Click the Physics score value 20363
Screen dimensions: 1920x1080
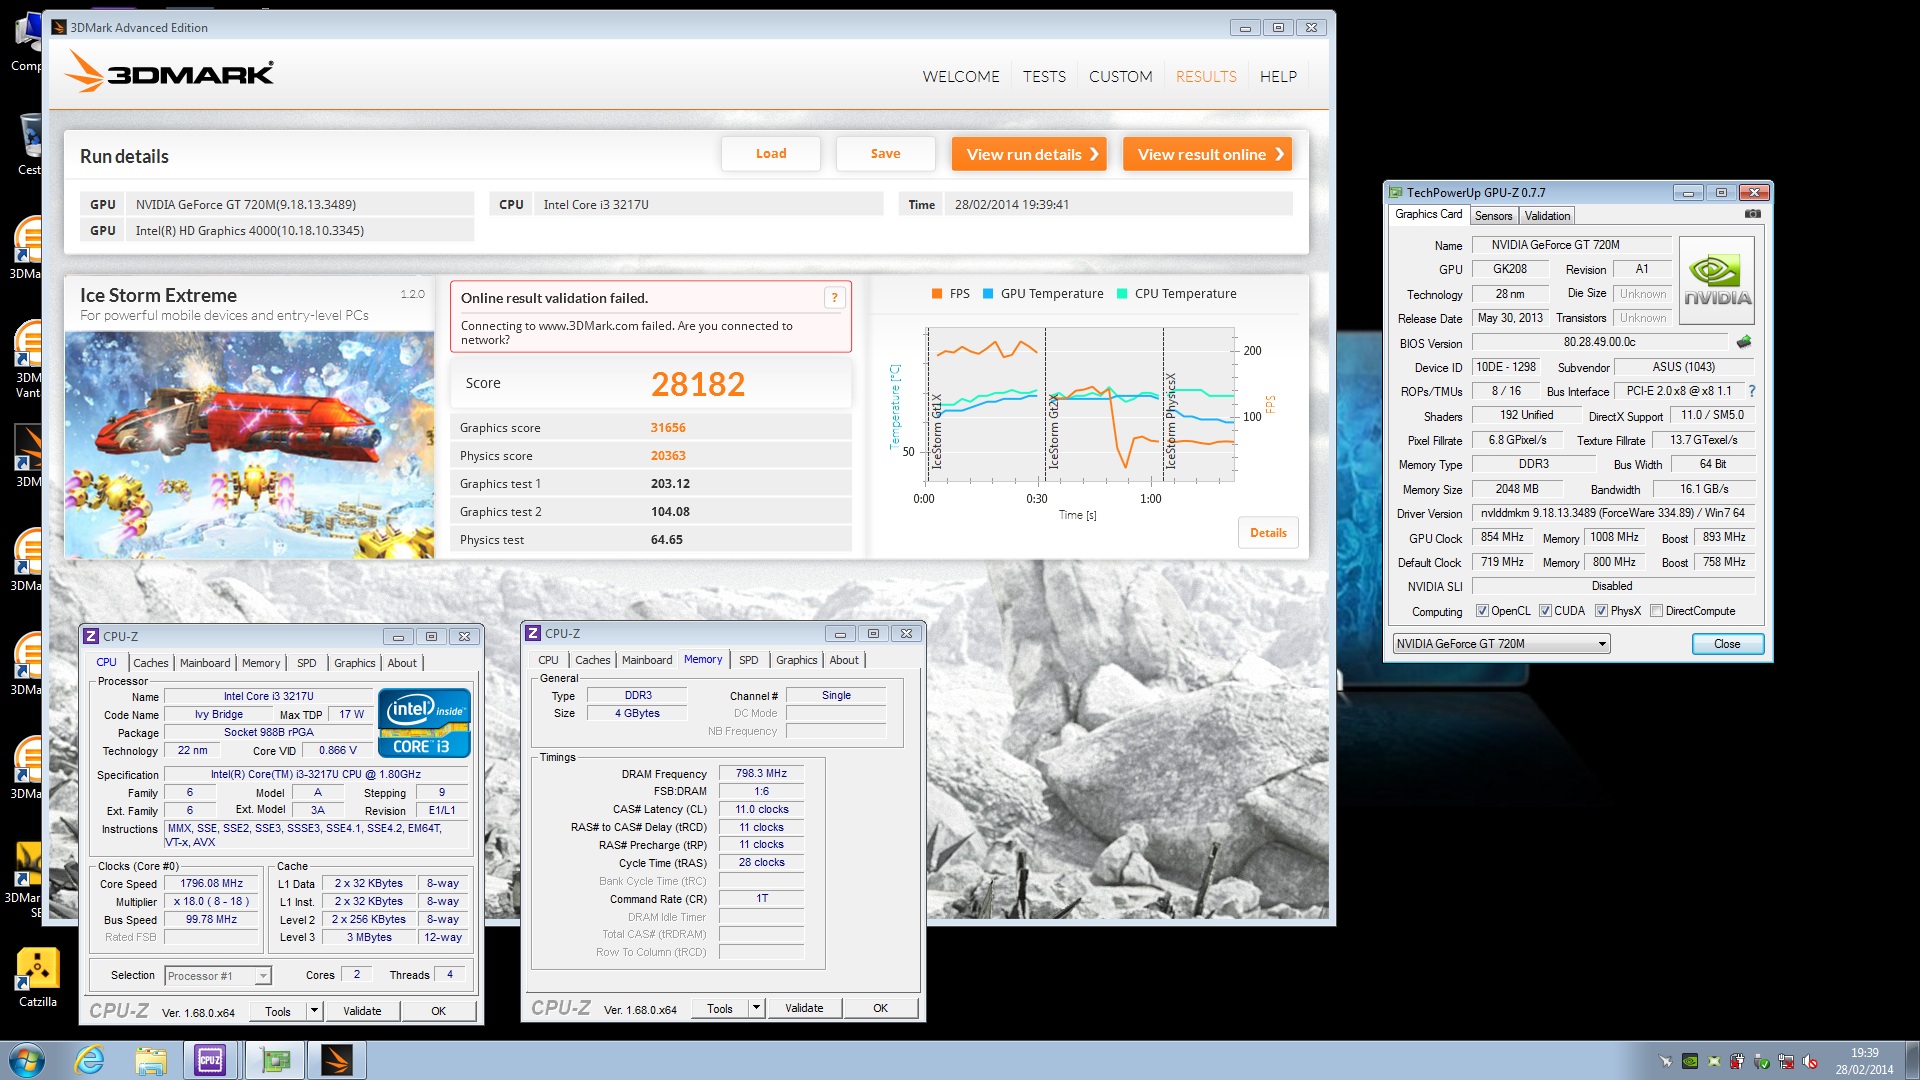point(668,456)
